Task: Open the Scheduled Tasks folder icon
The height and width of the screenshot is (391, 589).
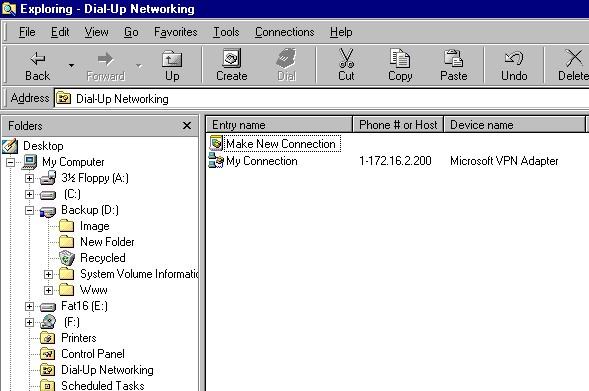Action: click(x=48, y=386)
